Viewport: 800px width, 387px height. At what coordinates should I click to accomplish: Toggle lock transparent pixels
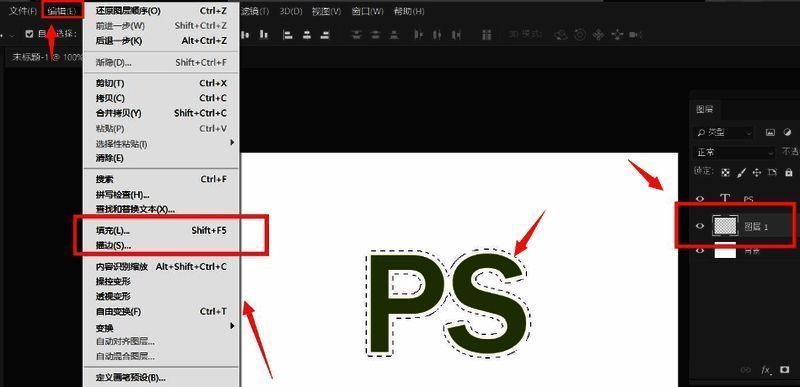[726, 173]
